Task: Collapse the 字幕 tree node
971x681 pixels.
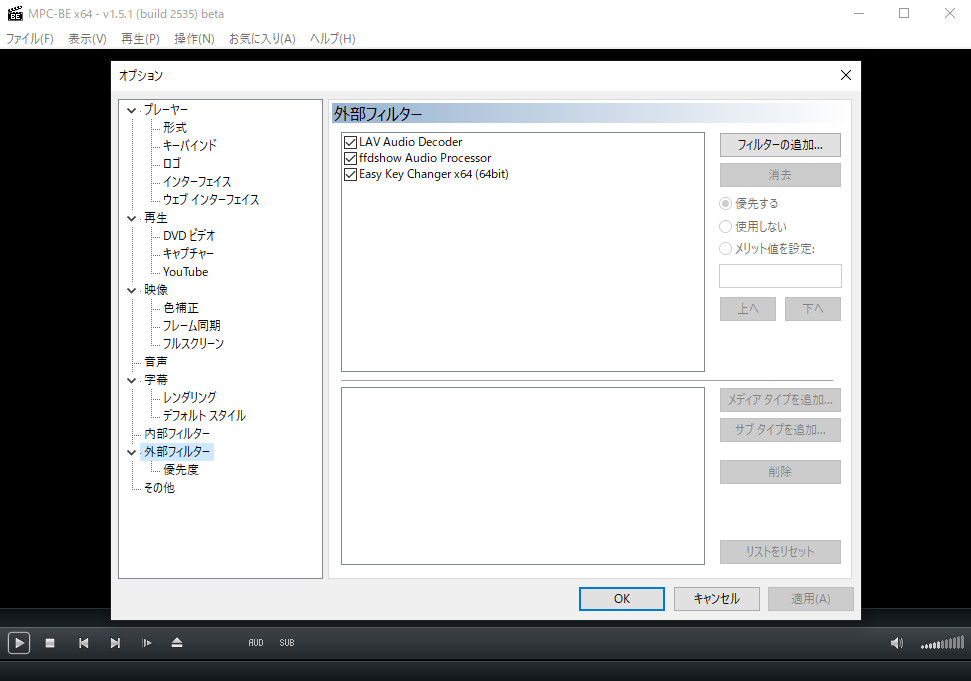Action: tap(131, 380)
